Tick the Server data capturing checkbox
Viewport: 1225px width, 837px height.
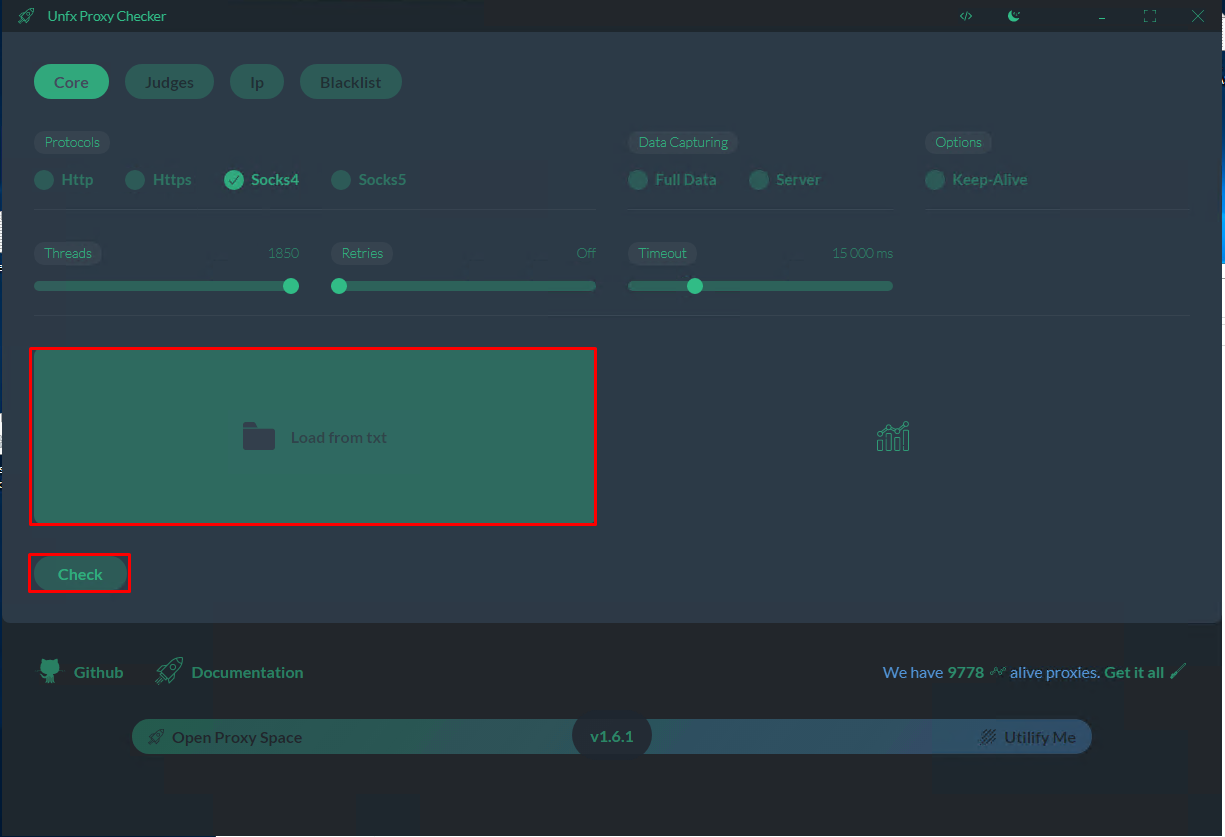tap(759, 180)
